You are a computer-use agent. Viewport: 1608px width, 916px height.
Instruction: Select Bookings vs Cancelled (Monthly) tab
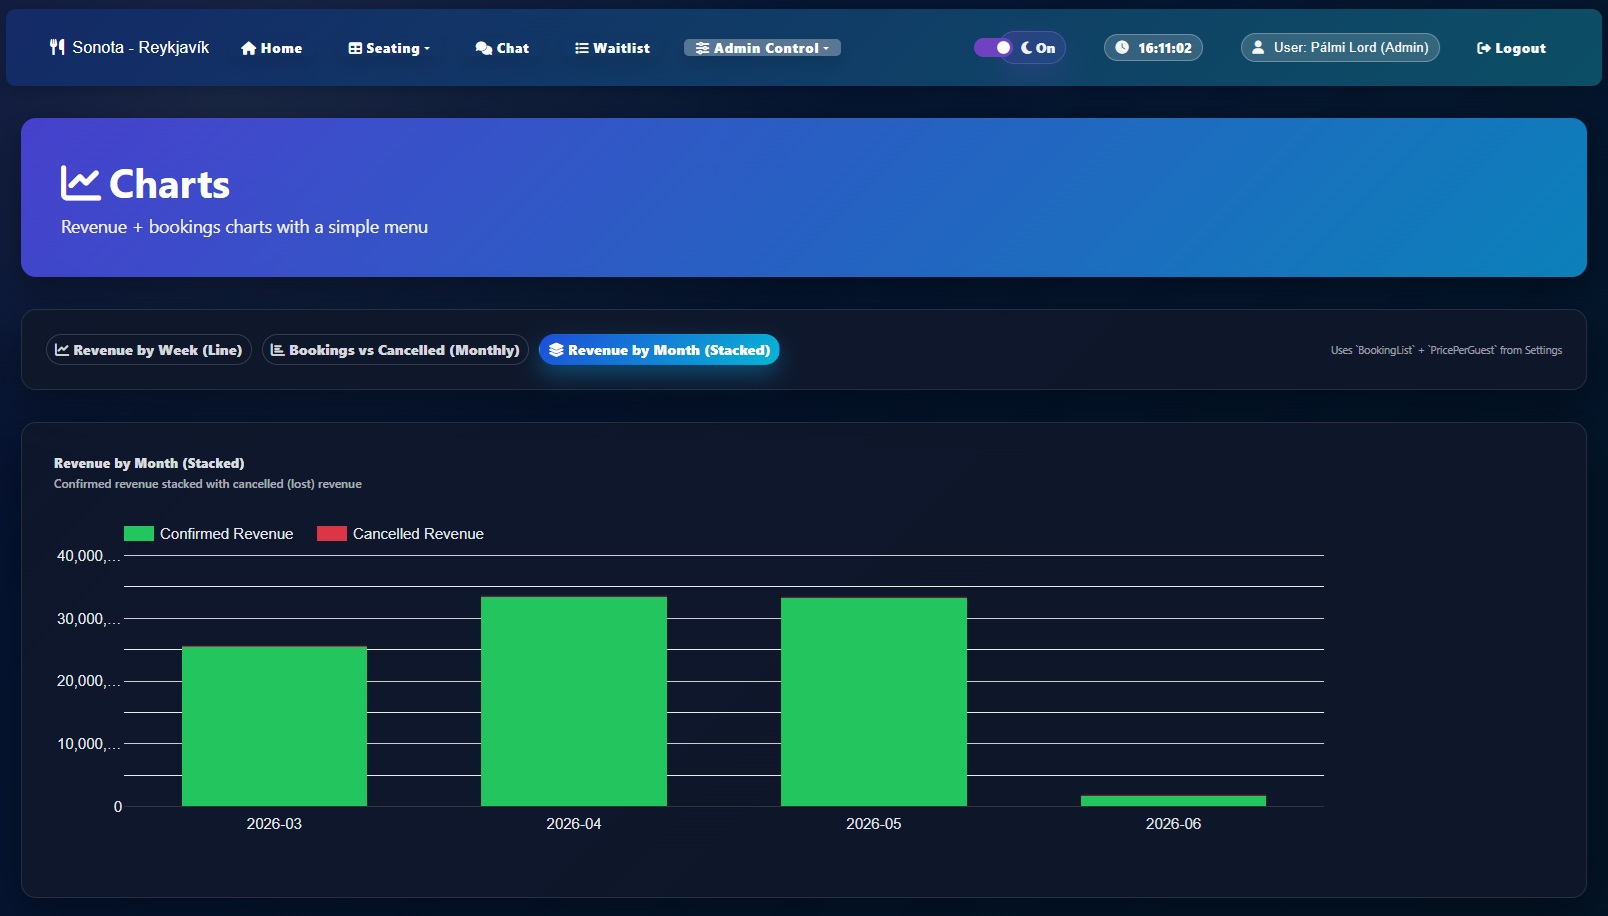(x=395, y=350)
